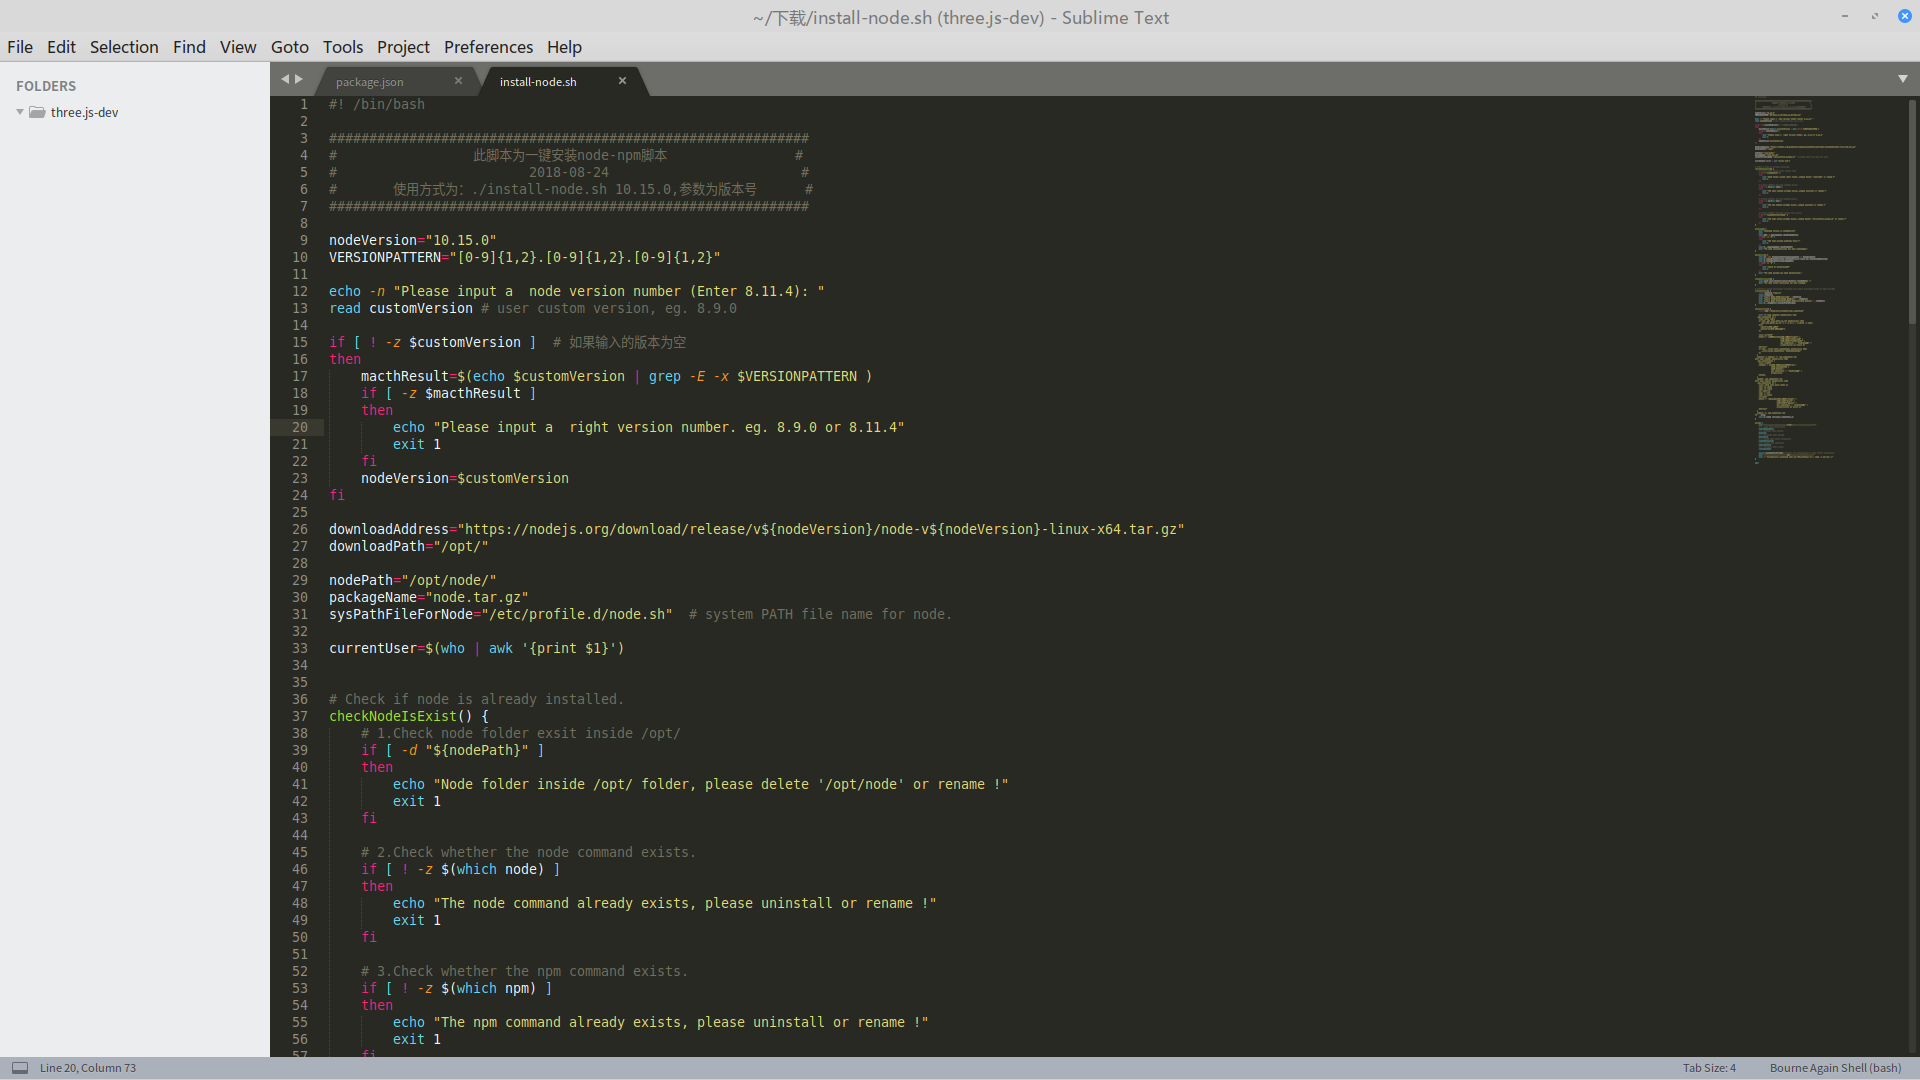
Task: Click the close icon on package.json tab
Action: 459,80
